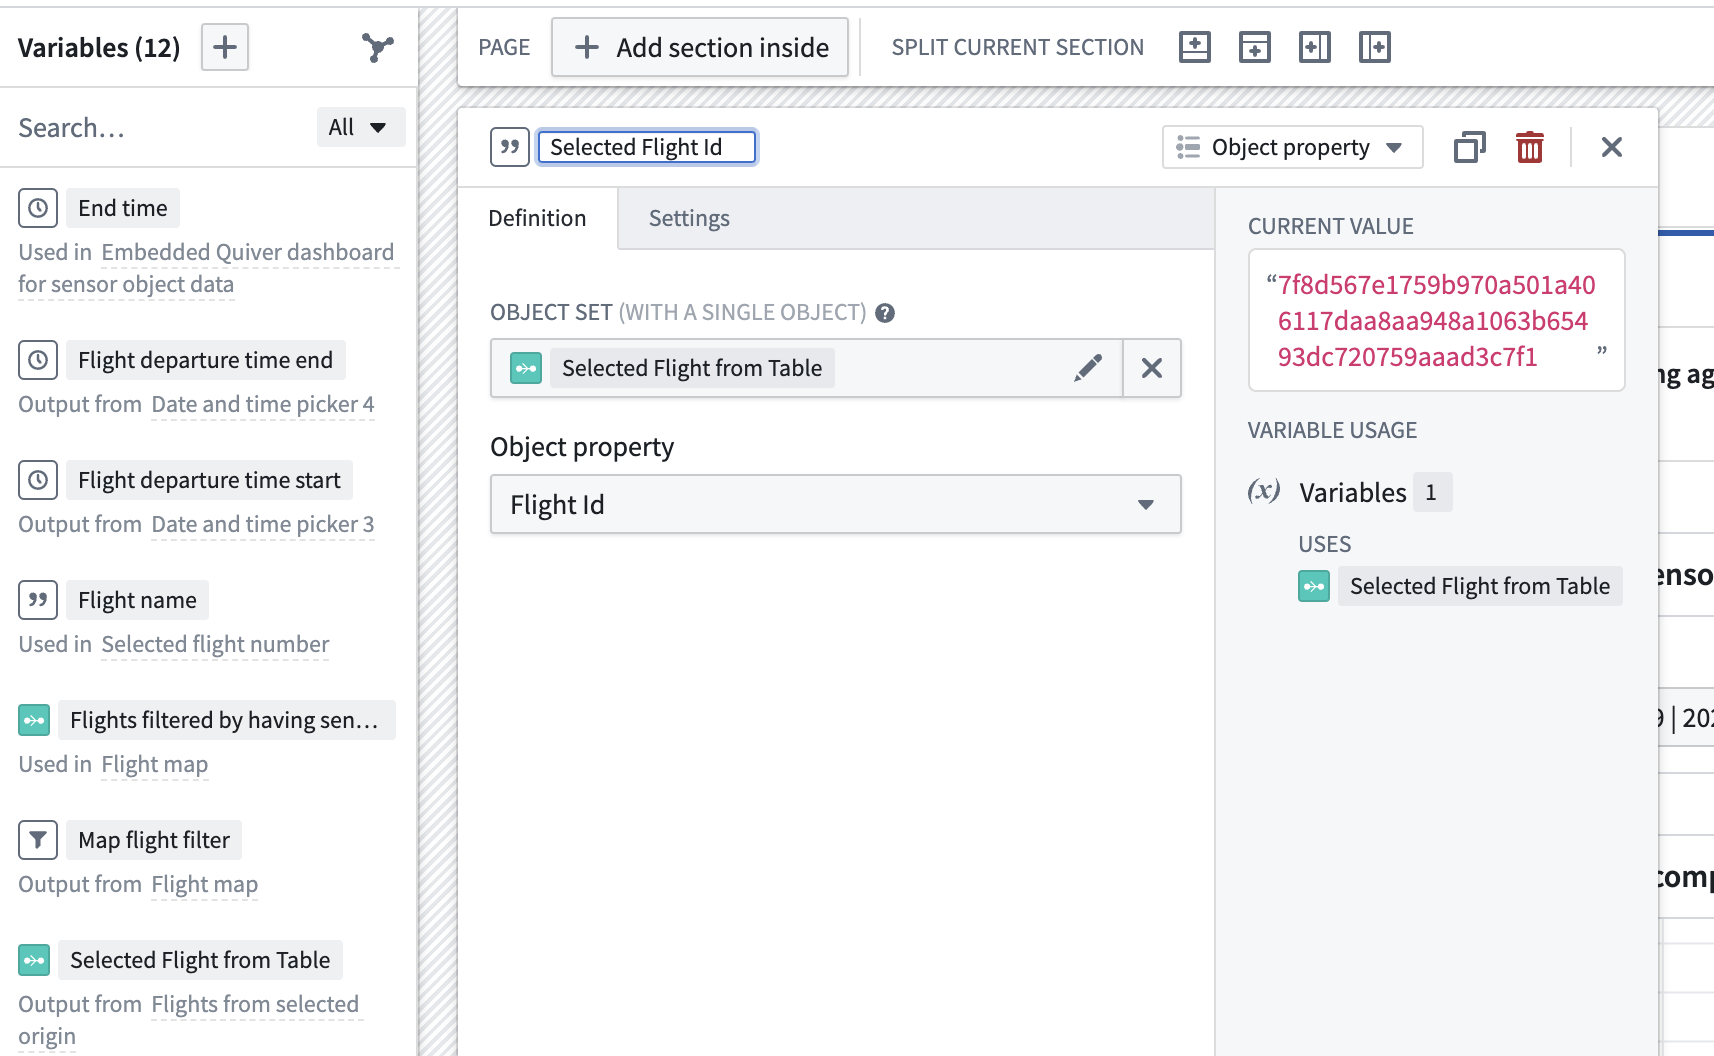1714x1056 pixels.
Task: Duplicate the Selected Flight Id variable
Action: point(1469,147)
